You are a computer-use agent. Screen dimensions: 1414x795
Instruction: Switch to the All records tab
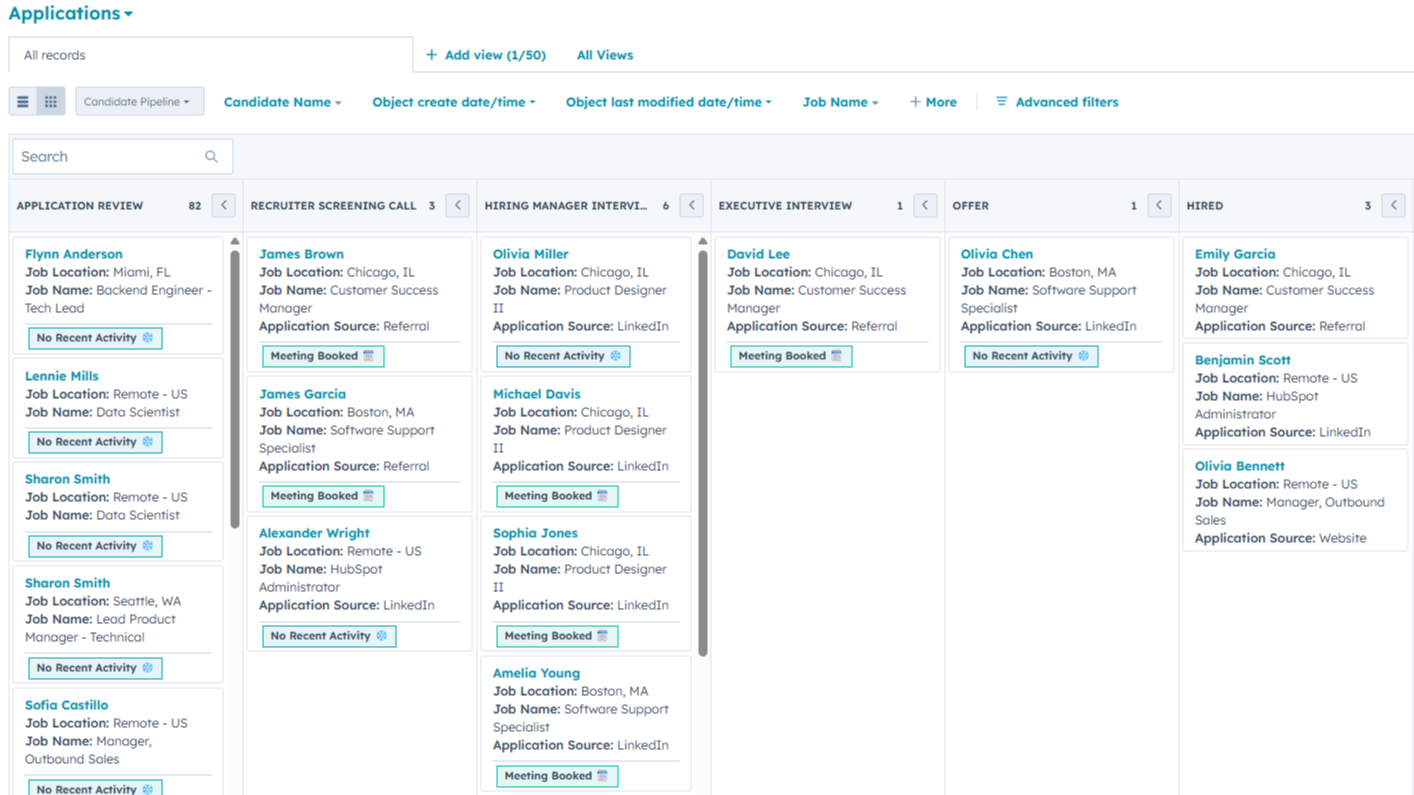(53, 55)
